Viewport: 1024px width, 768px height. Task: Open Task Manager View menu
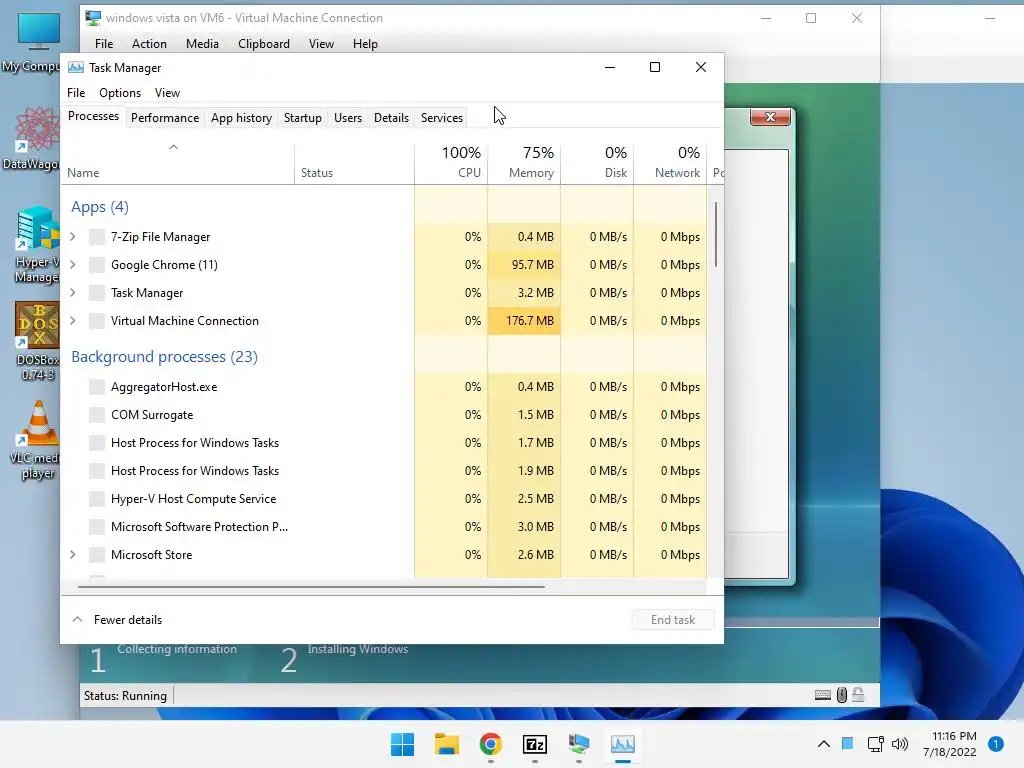(x=167, y=93)
